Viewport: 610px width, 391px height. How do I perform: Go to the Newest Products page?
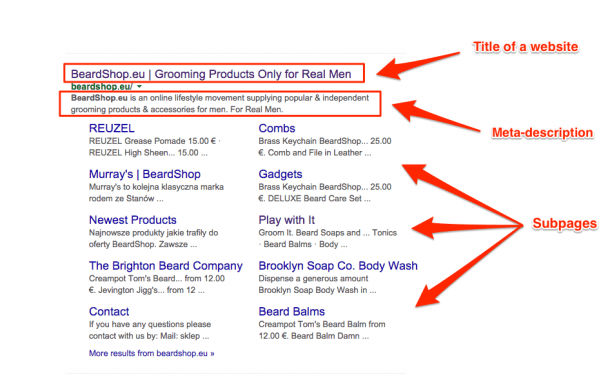click(133, 220)
